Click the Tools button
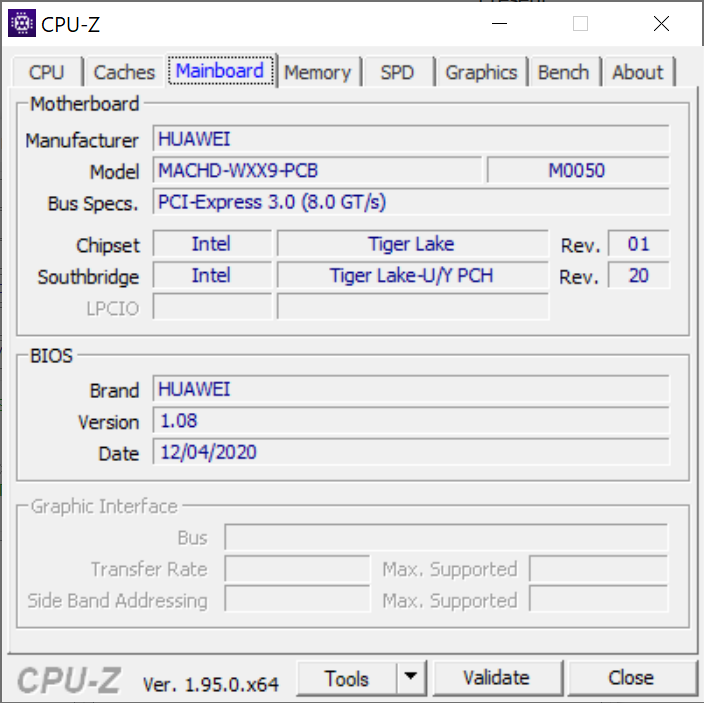 point(347,678)
